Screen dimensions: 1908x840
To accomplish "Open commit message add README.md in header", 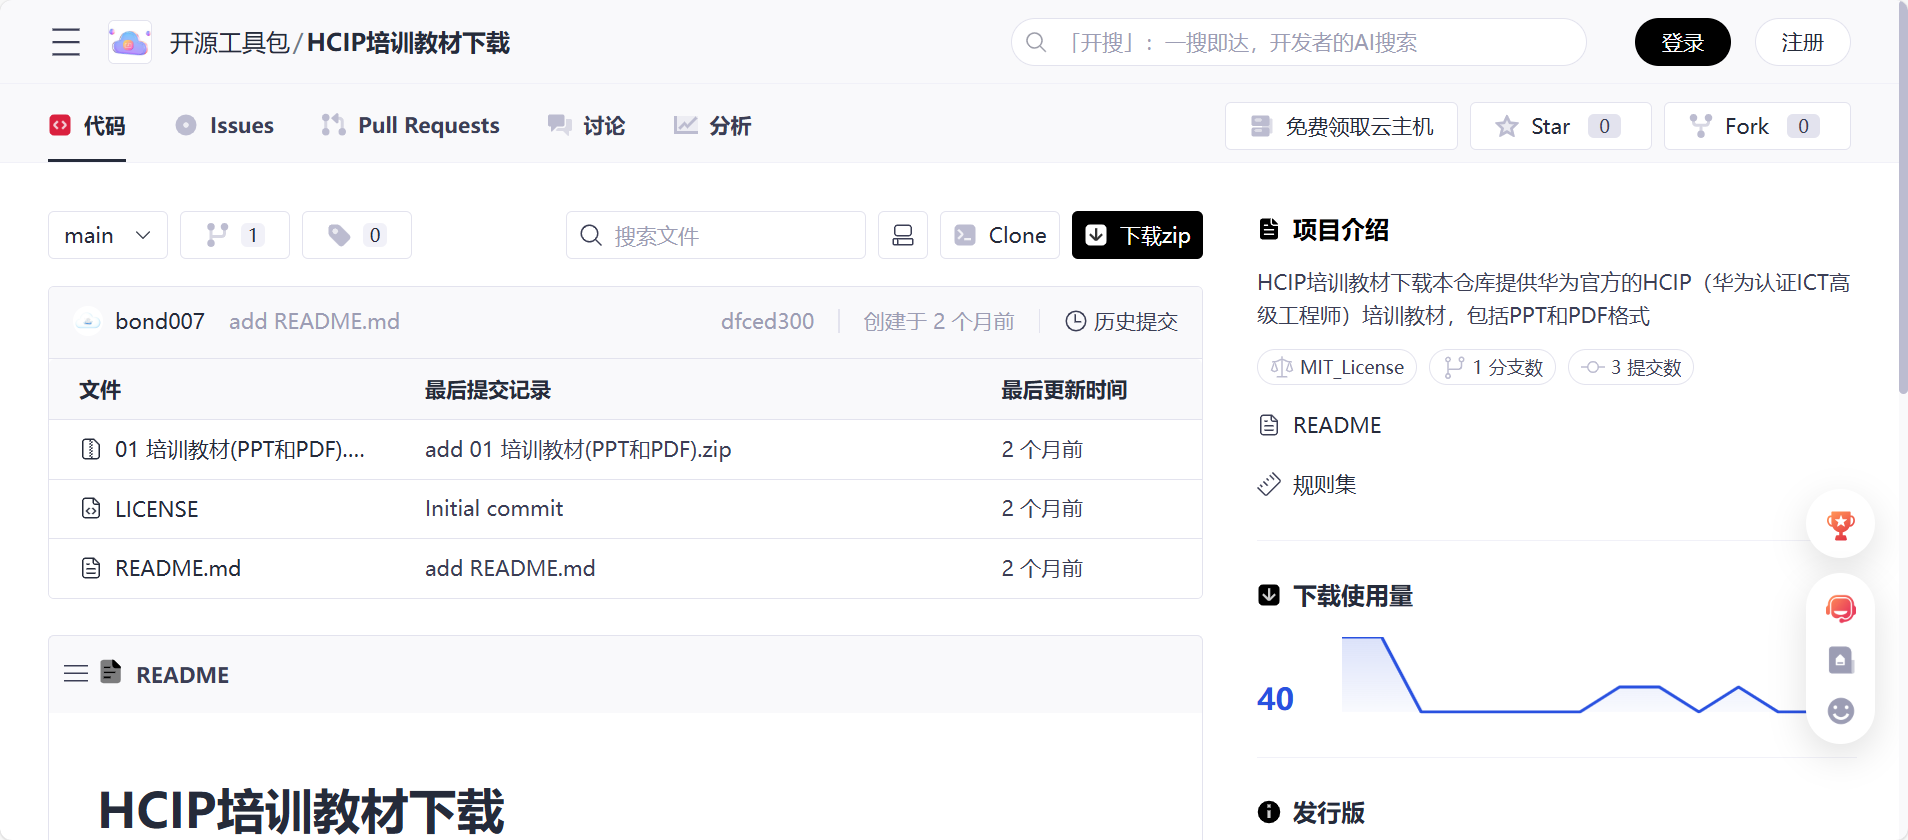I will pyautogui.click(x=314, y=321).
